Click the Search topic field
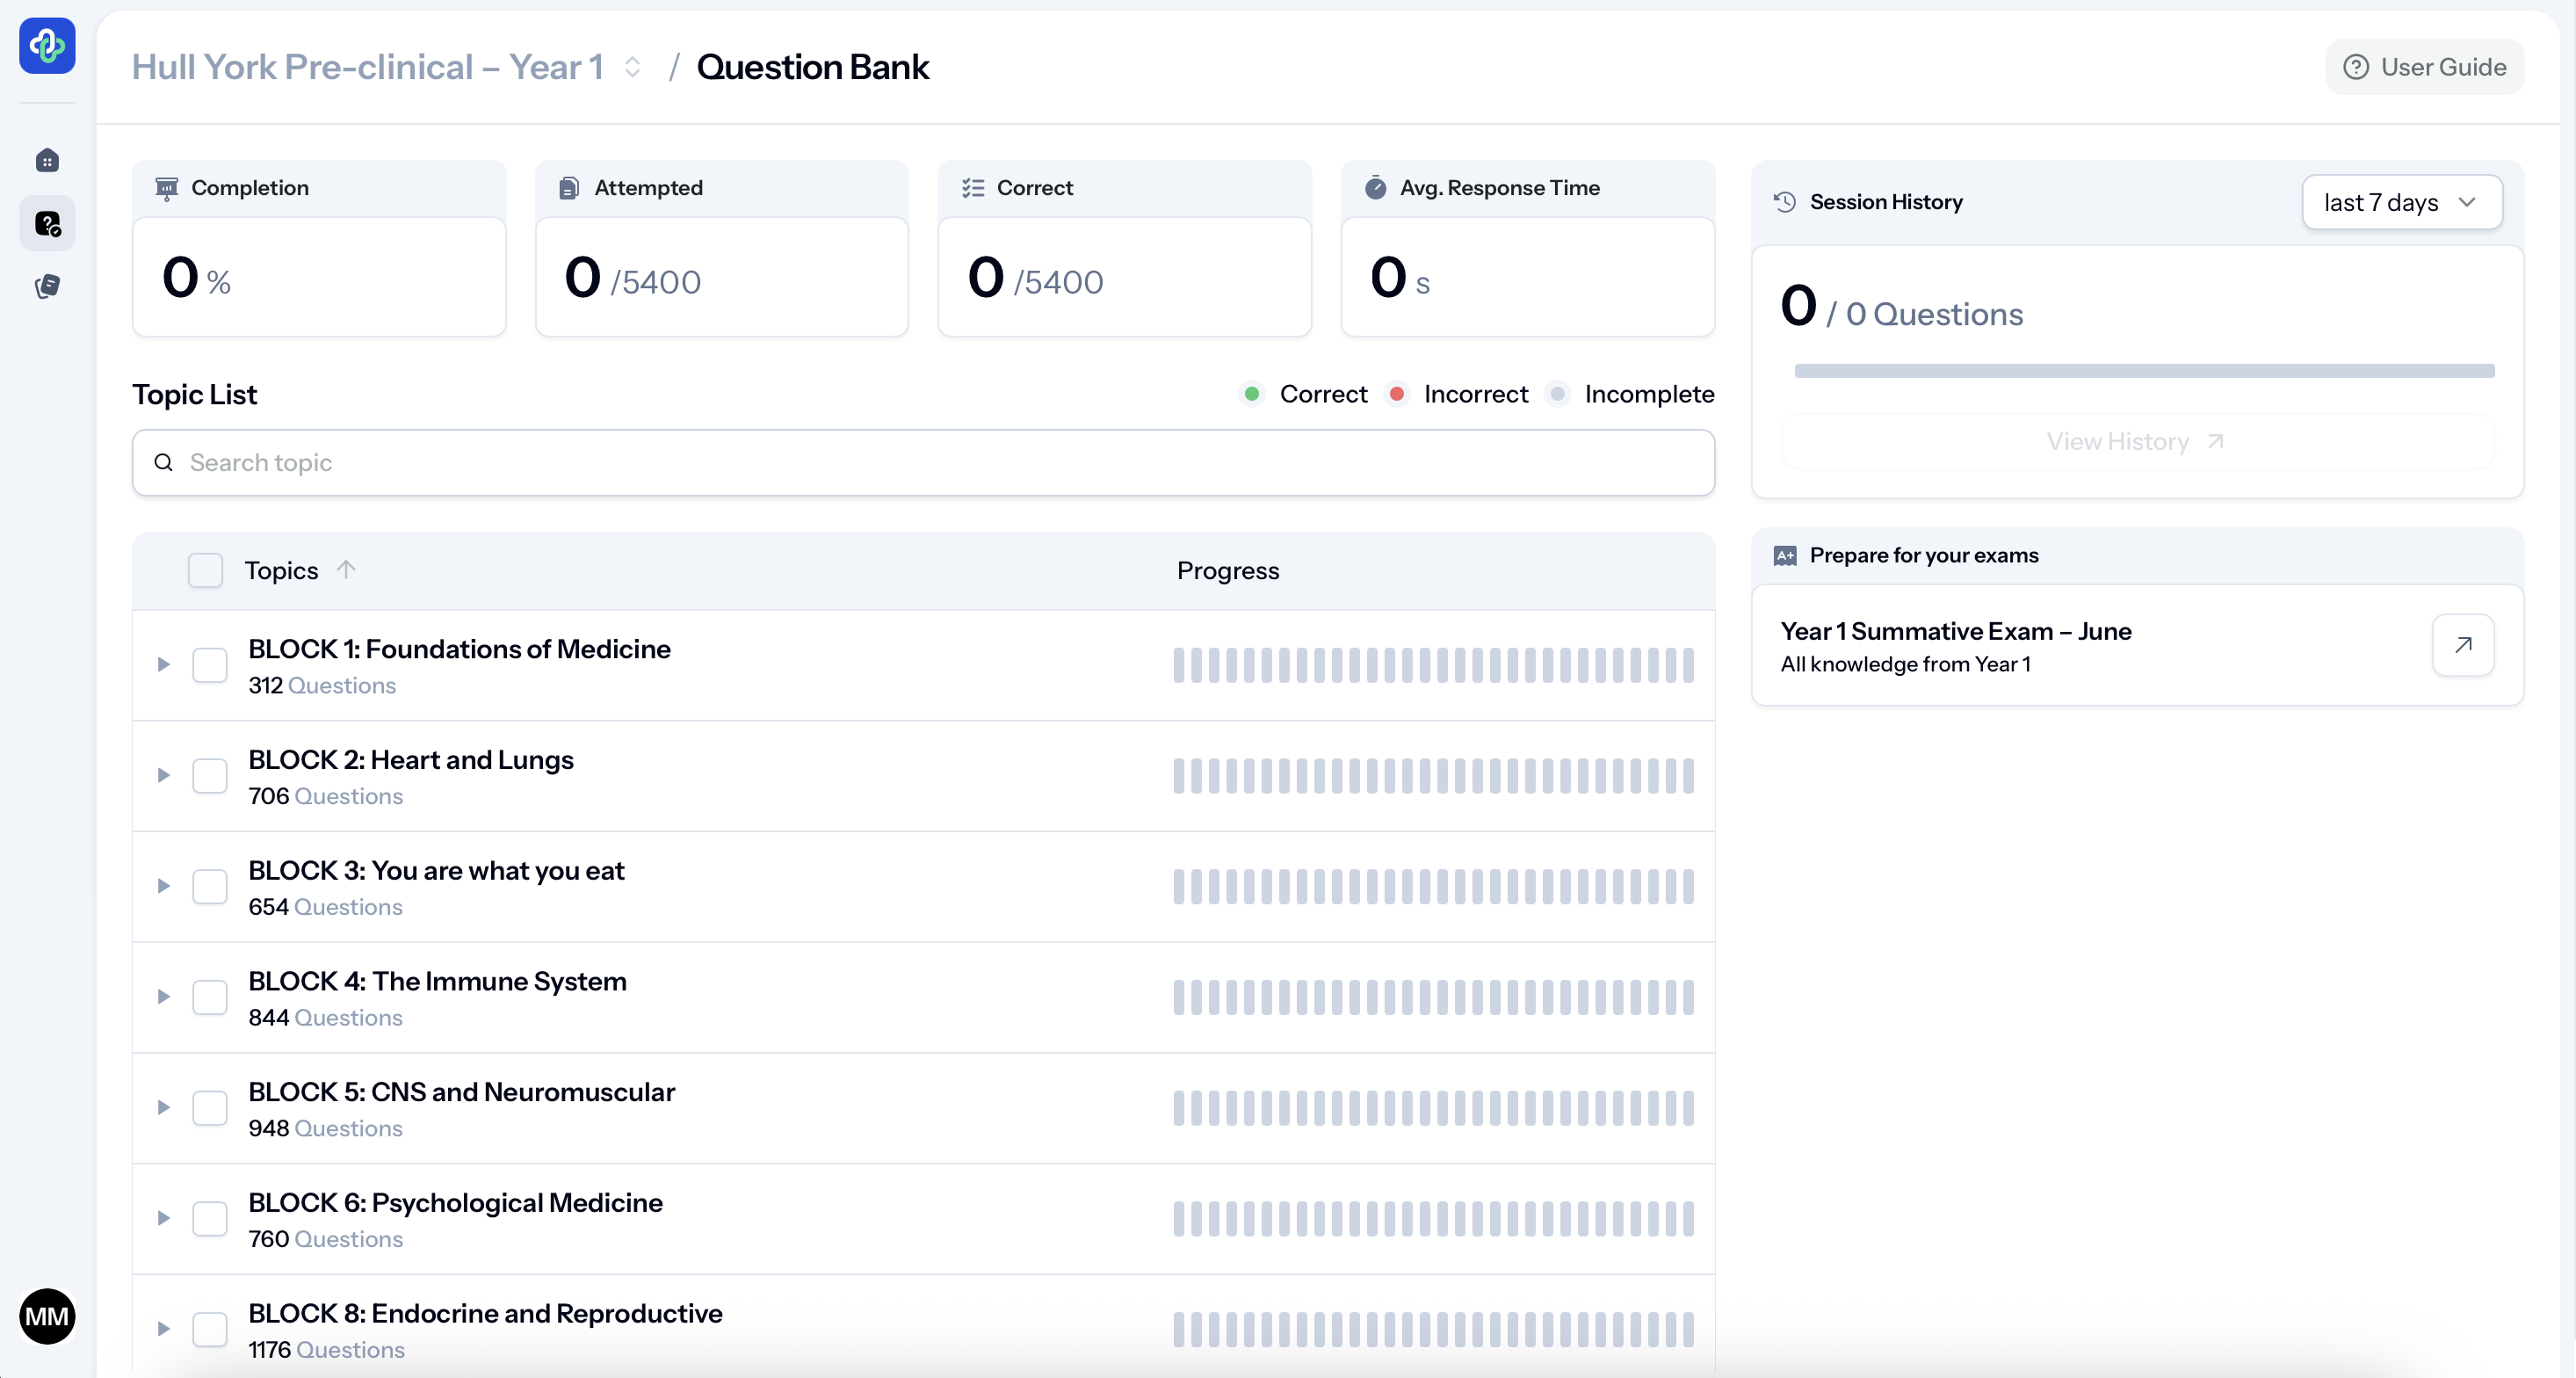2576x1378 pixels. [922, 462]
